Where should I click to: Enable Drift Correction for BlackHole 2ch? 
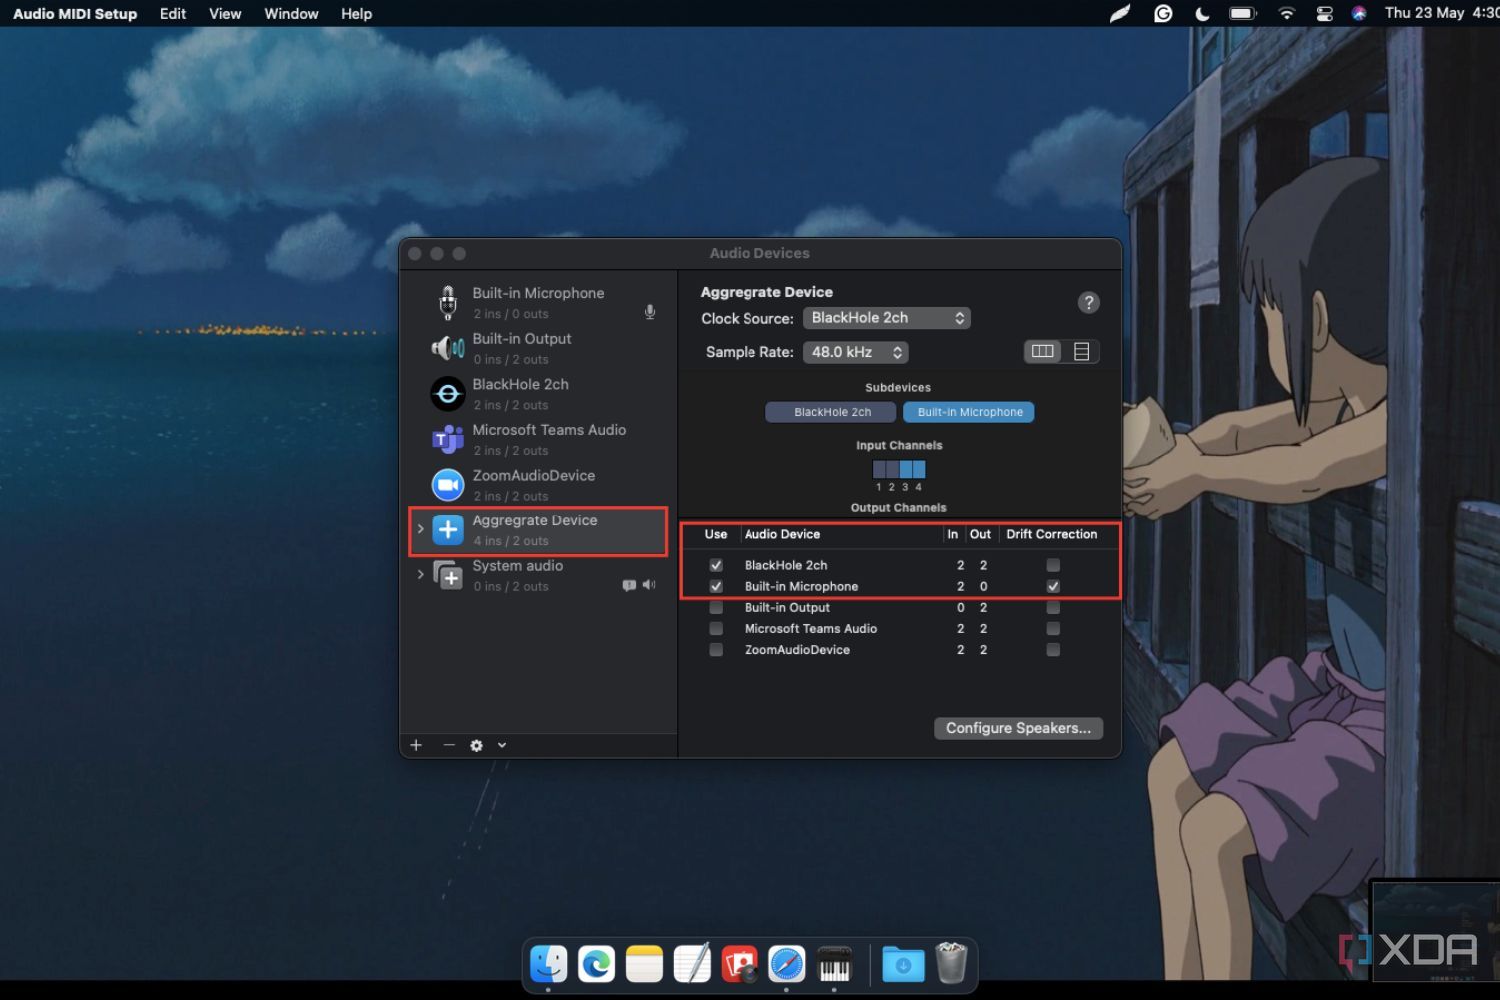pos(1053,565)
